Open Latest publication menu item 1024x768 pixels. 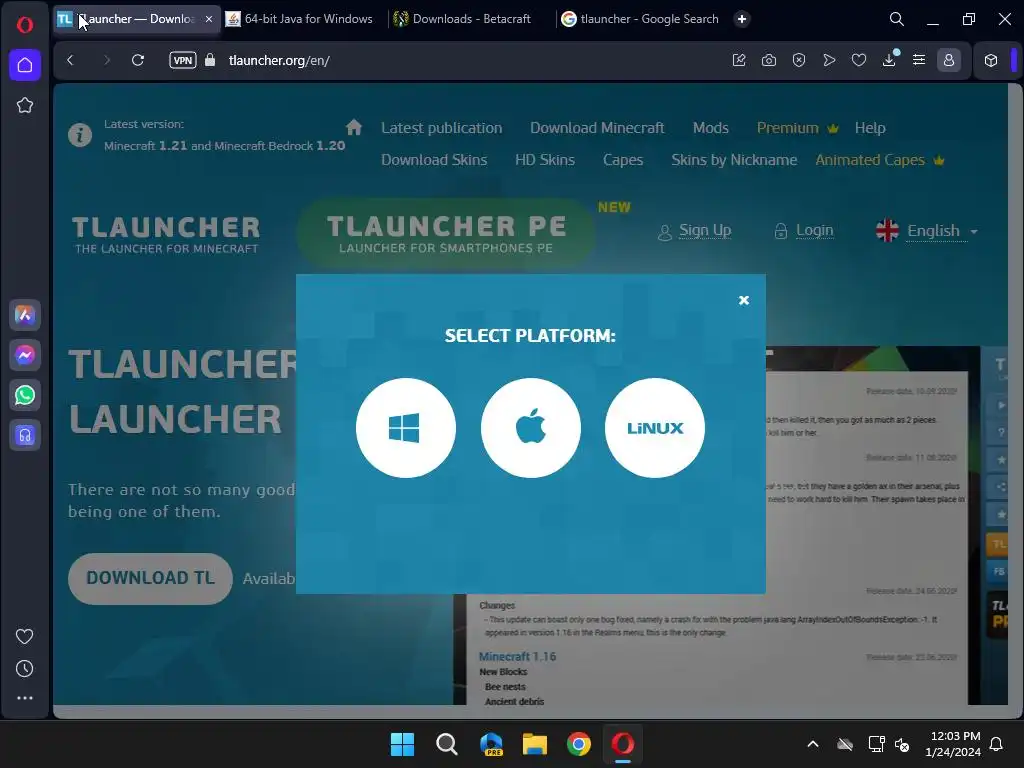click(441, 128)
